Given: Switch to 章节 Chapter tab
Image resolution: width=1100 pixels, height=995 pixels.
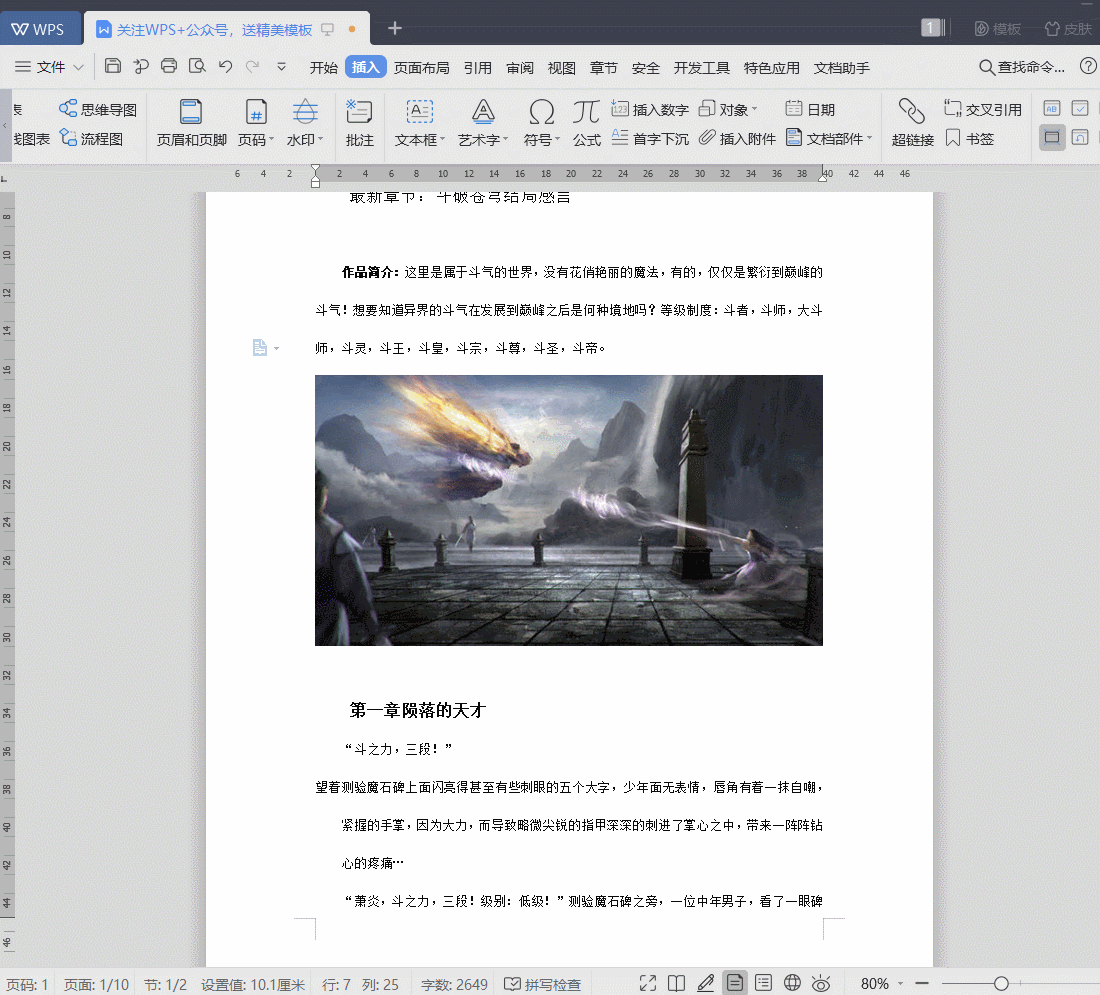Looking at the screenshot, I should [x=604, y=67].
